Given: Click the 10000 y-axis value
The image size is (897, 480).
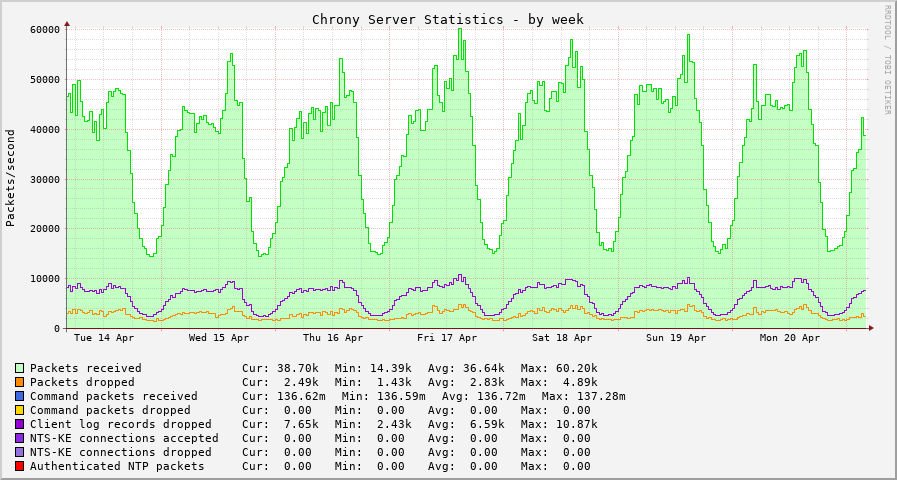Looking at the screenshot, I should pyautogui.click(x=45, y=279).
